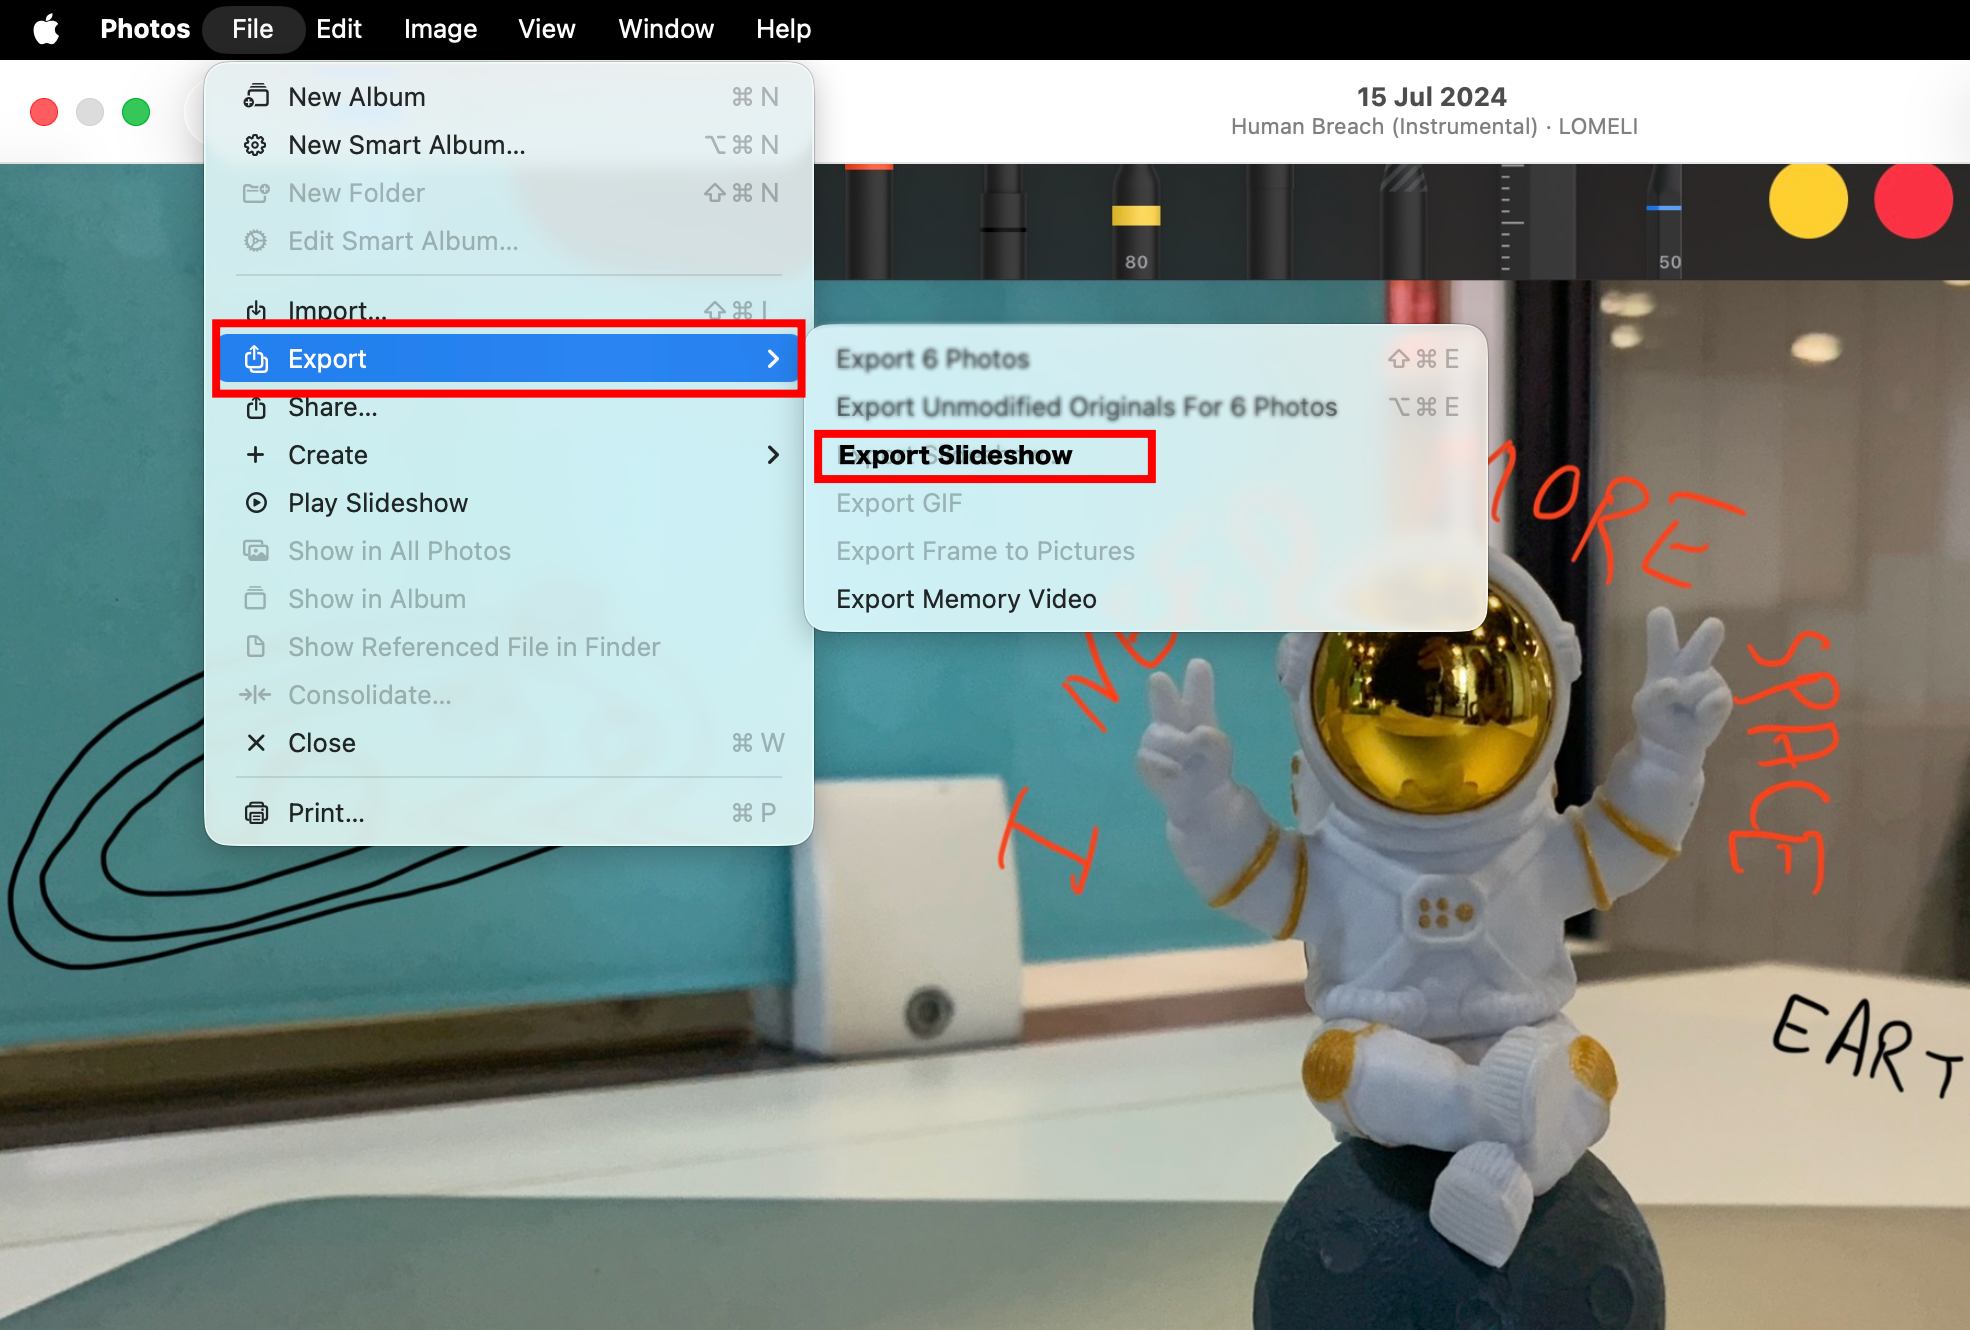This screenshot has width=1970, height=1330.
Task: Click the Create plus icon
Action: click(256, 455)
